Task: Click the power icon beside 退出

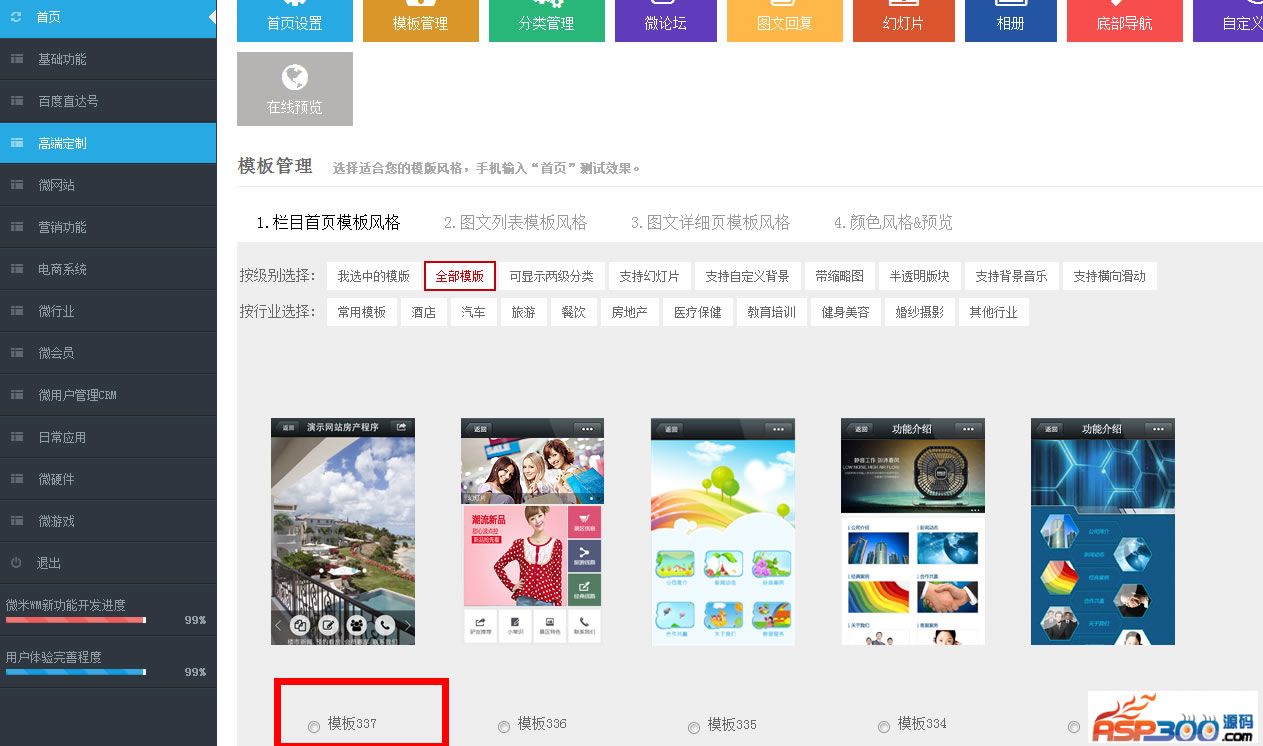Action: 17,563
